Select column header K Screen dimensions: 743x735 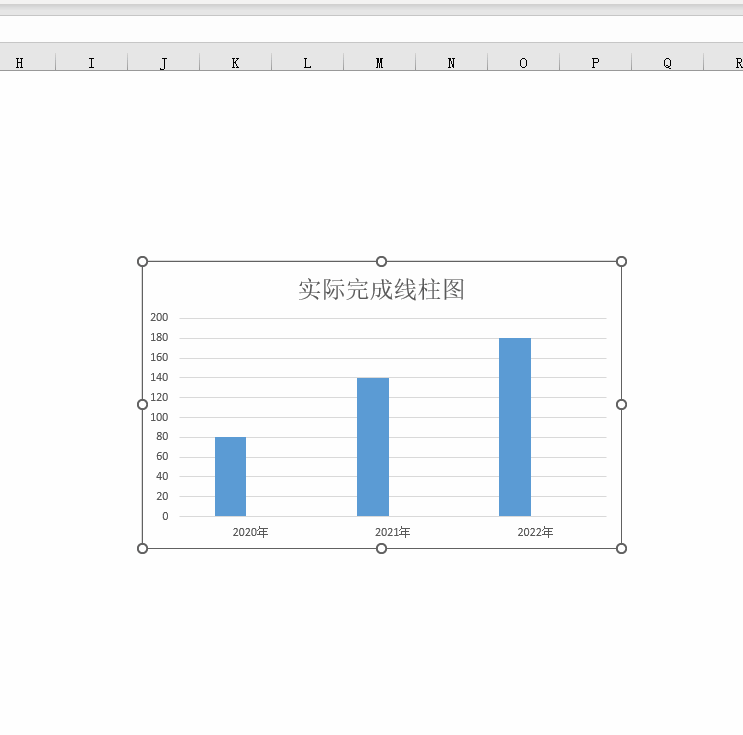click(x=236, y=63)
